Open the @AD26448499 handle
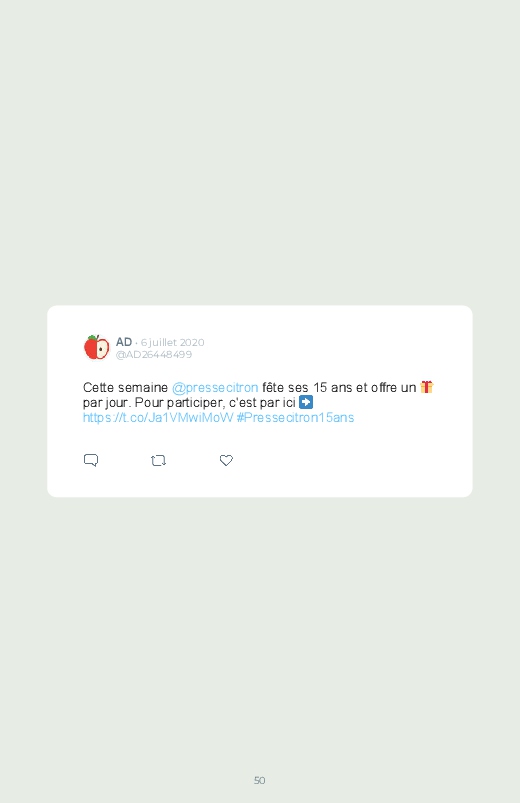The height and width of the screenshot is (803, 520). (154, 354)
